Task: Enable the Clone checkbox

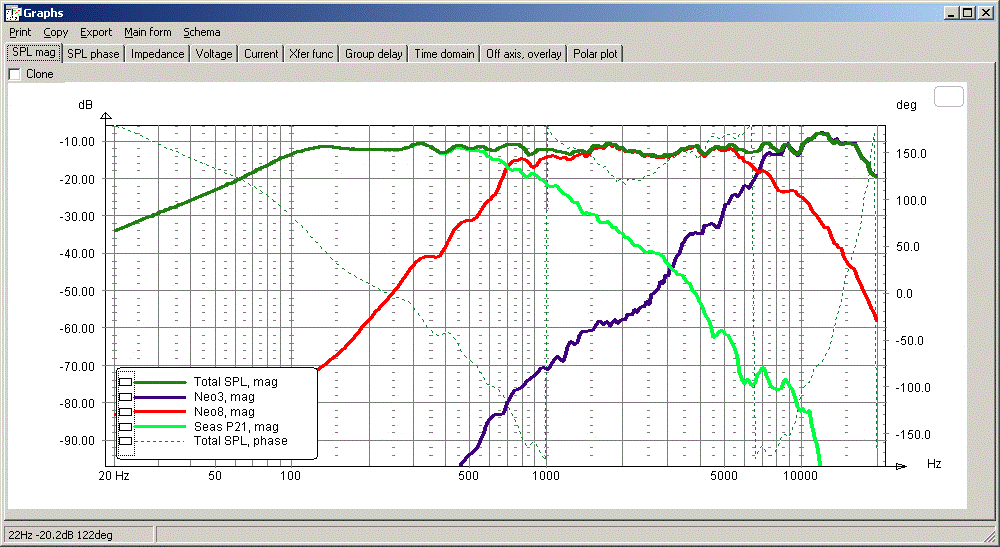Action: [x=15, y=75]
